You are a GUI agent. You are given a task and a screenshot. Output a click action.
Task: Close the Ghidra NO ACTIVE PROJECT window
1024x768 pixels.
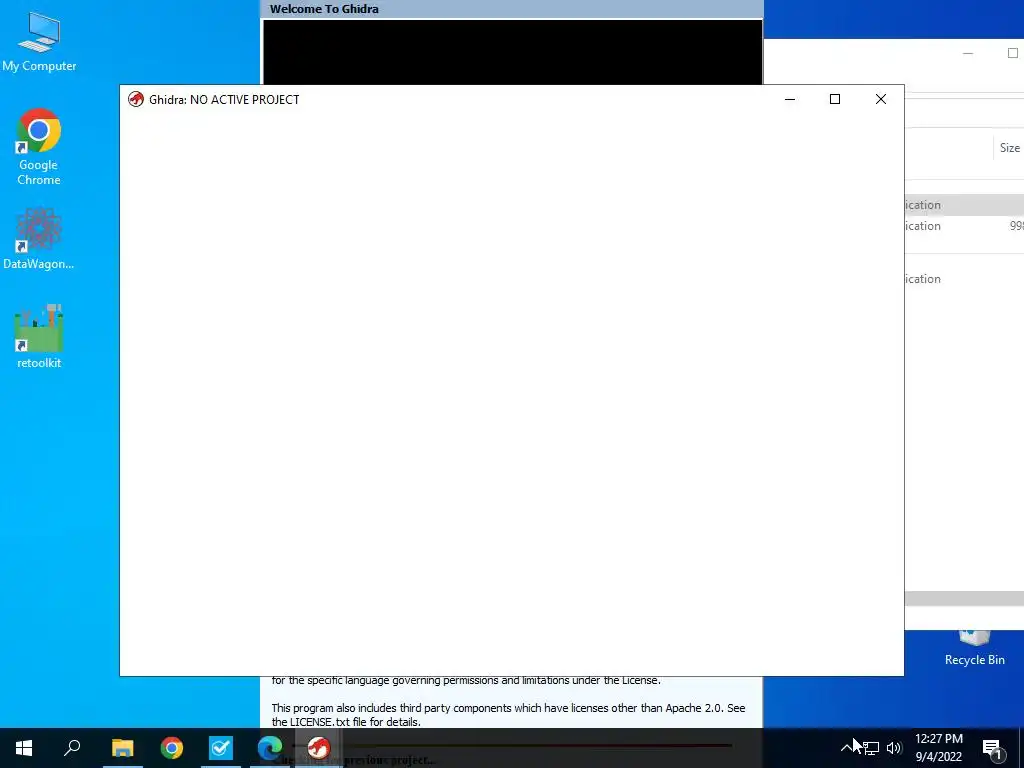click(x=881, y=99)
